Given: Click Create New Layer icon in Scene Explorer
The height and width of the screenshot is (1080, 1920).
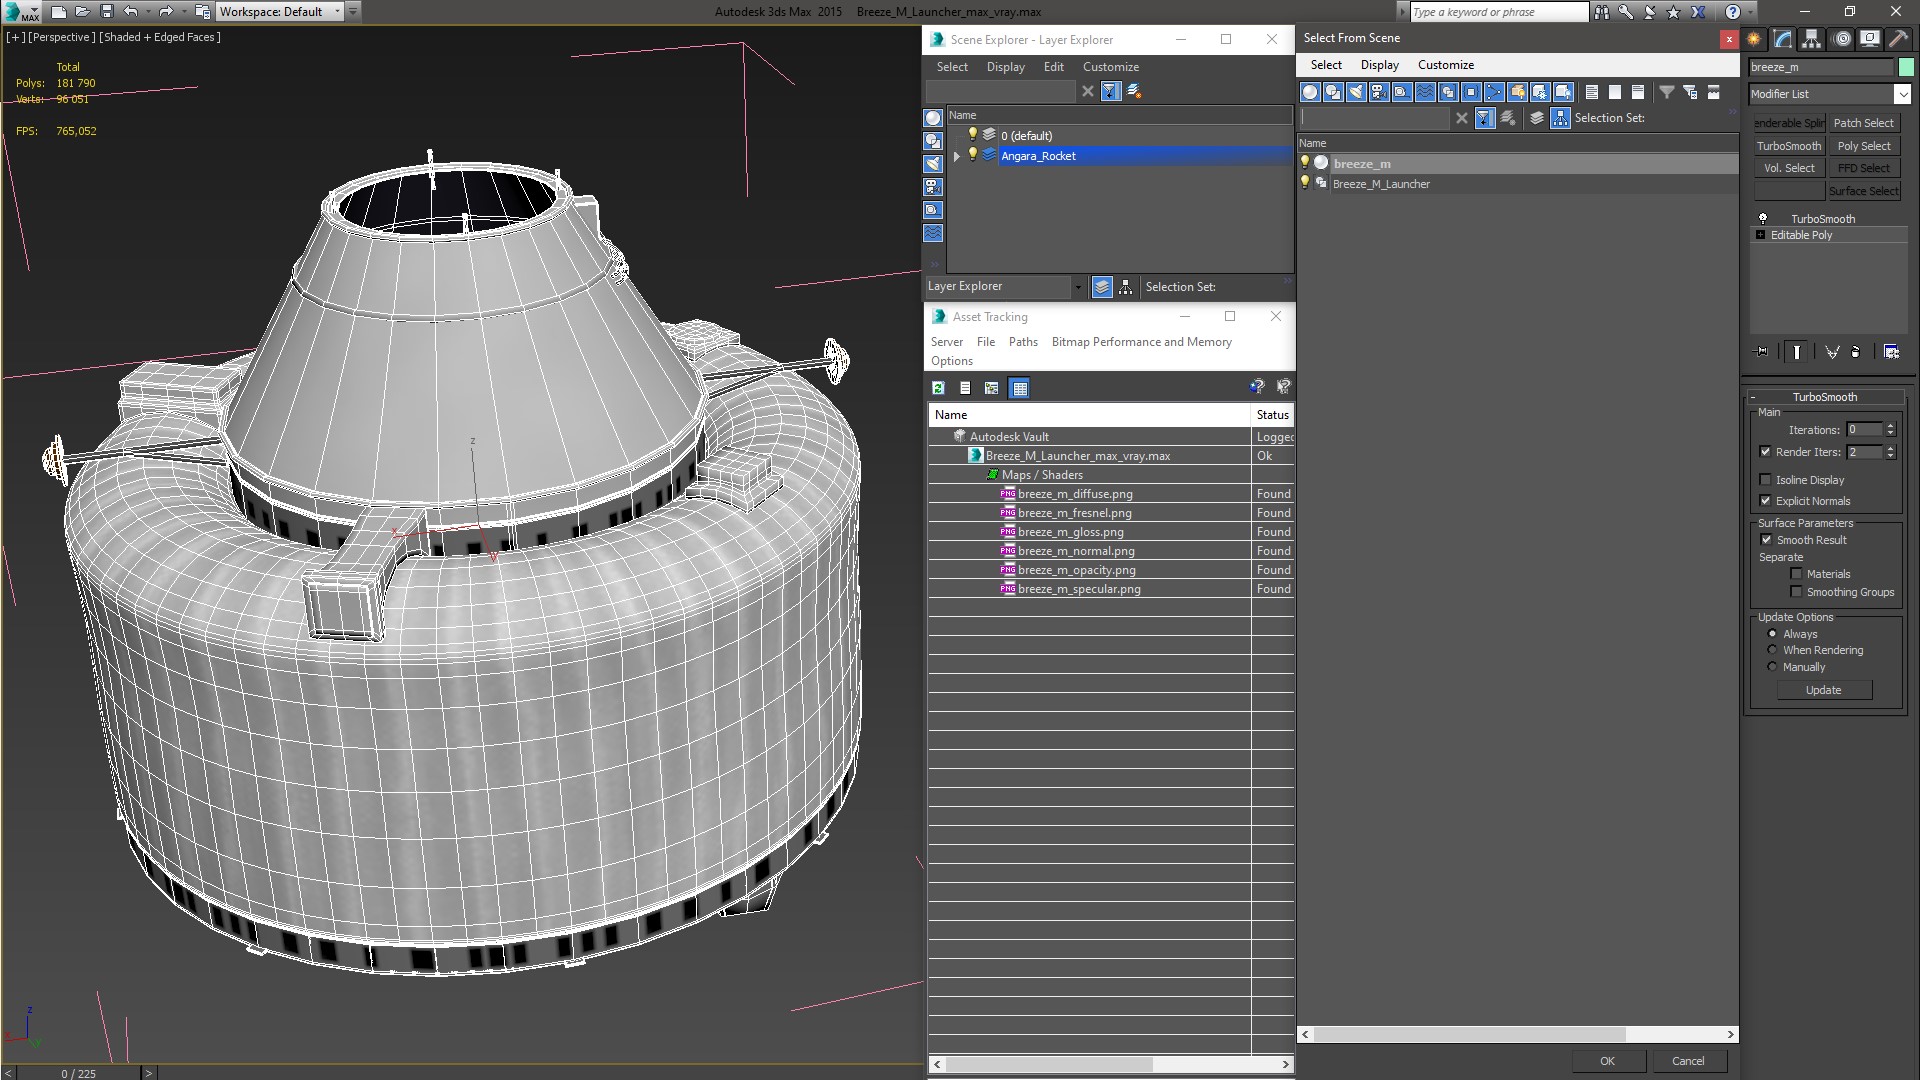Looking at the screenshot, I should click(1135, 91).
